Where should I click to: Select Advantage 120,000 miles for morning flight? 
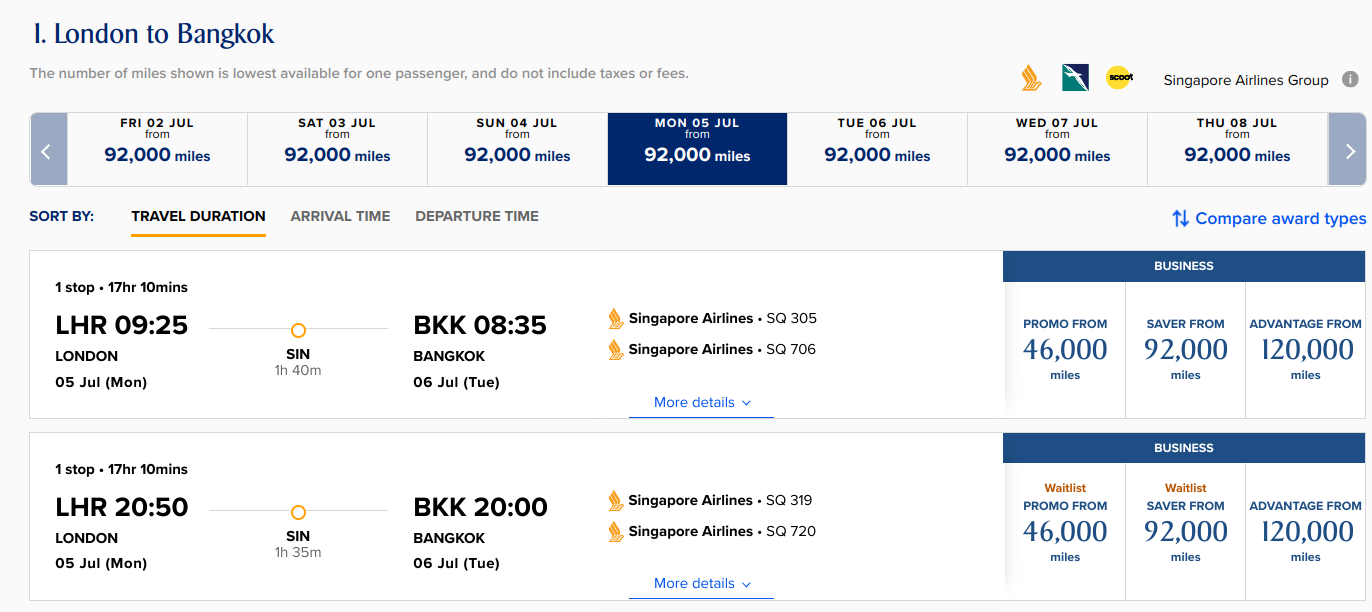point(1305,350)
